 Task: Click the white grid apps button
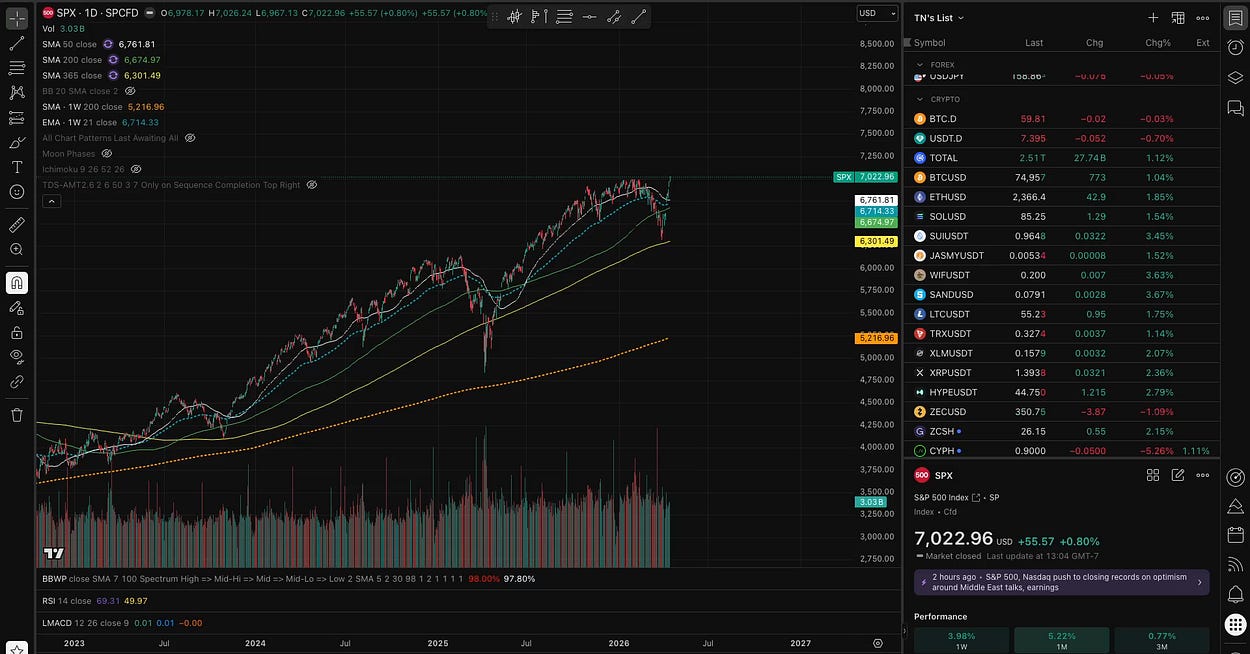tap(1236, 625)
